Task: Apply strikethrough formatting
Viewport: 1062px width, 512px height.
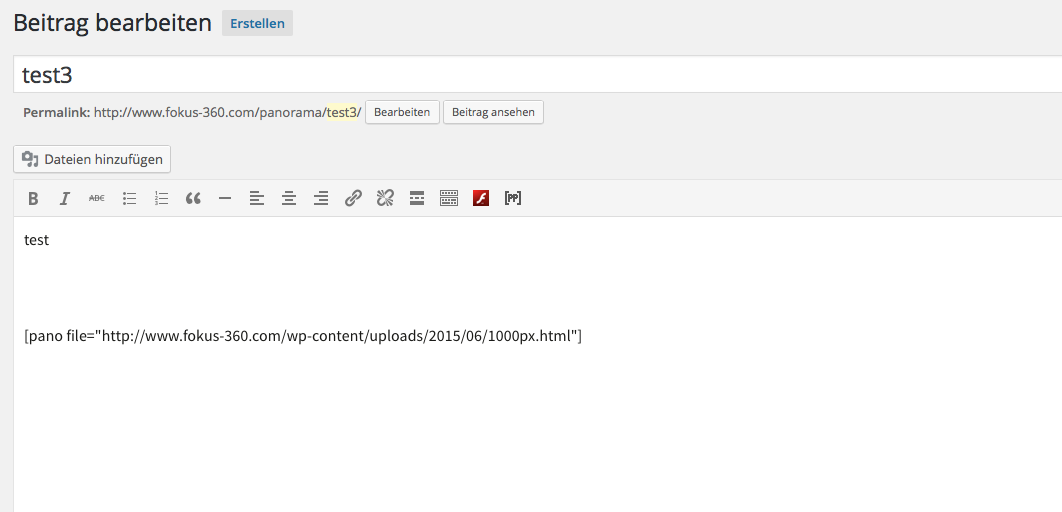Action: 97,199
